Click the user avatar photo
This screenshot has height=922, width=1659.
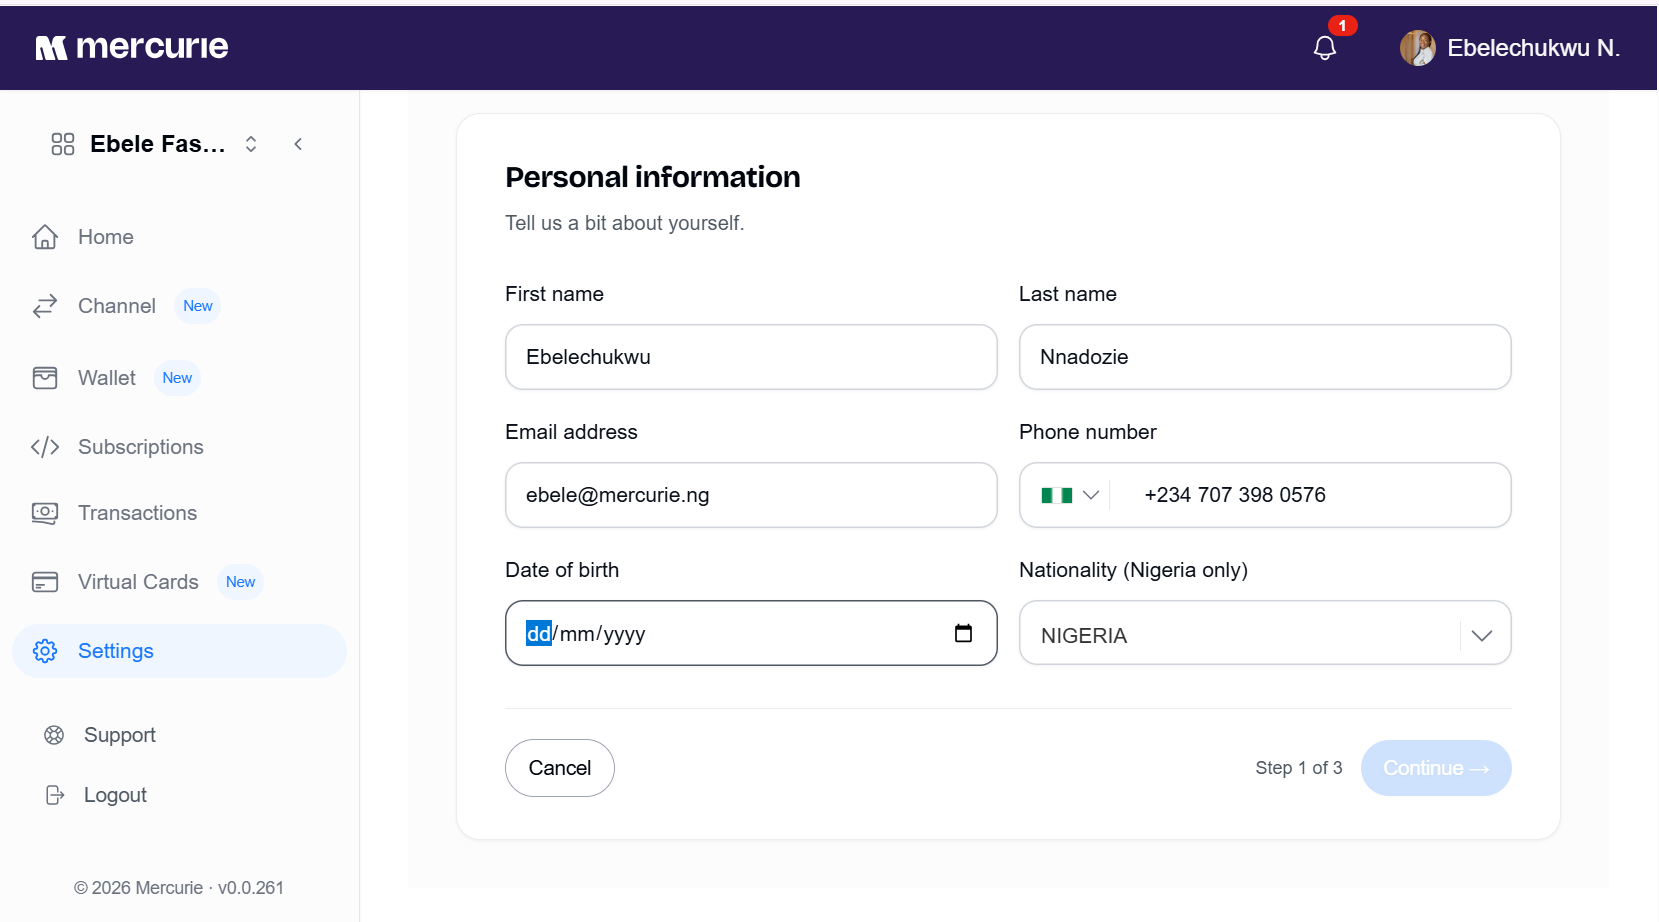coord(1417,48)
